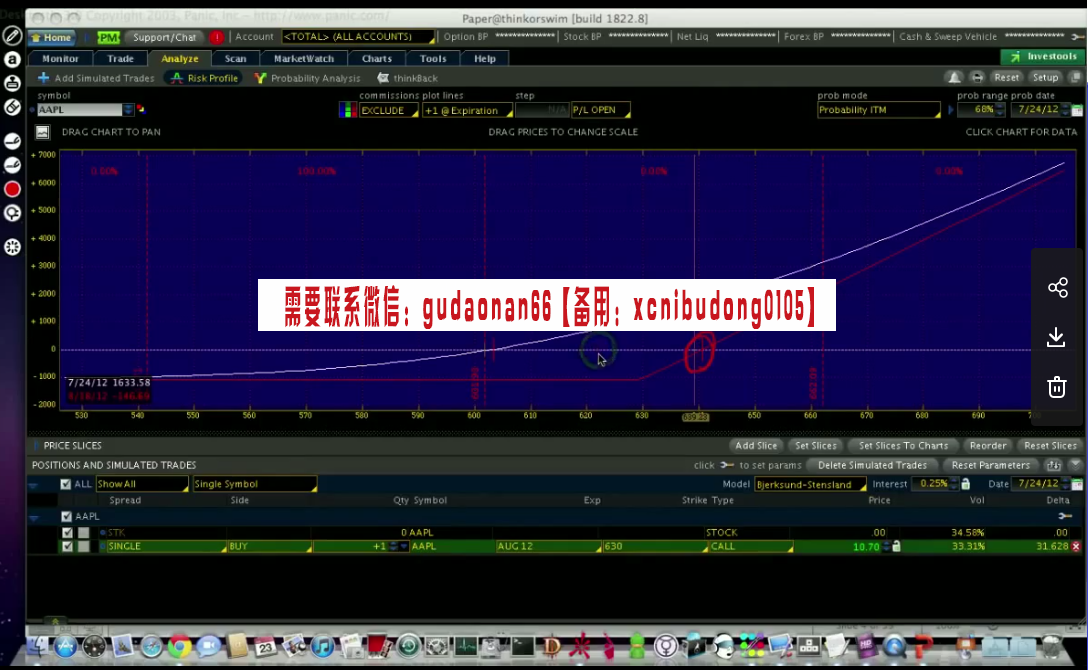Open the prob date calendar icon

[x=1077, y=110]
